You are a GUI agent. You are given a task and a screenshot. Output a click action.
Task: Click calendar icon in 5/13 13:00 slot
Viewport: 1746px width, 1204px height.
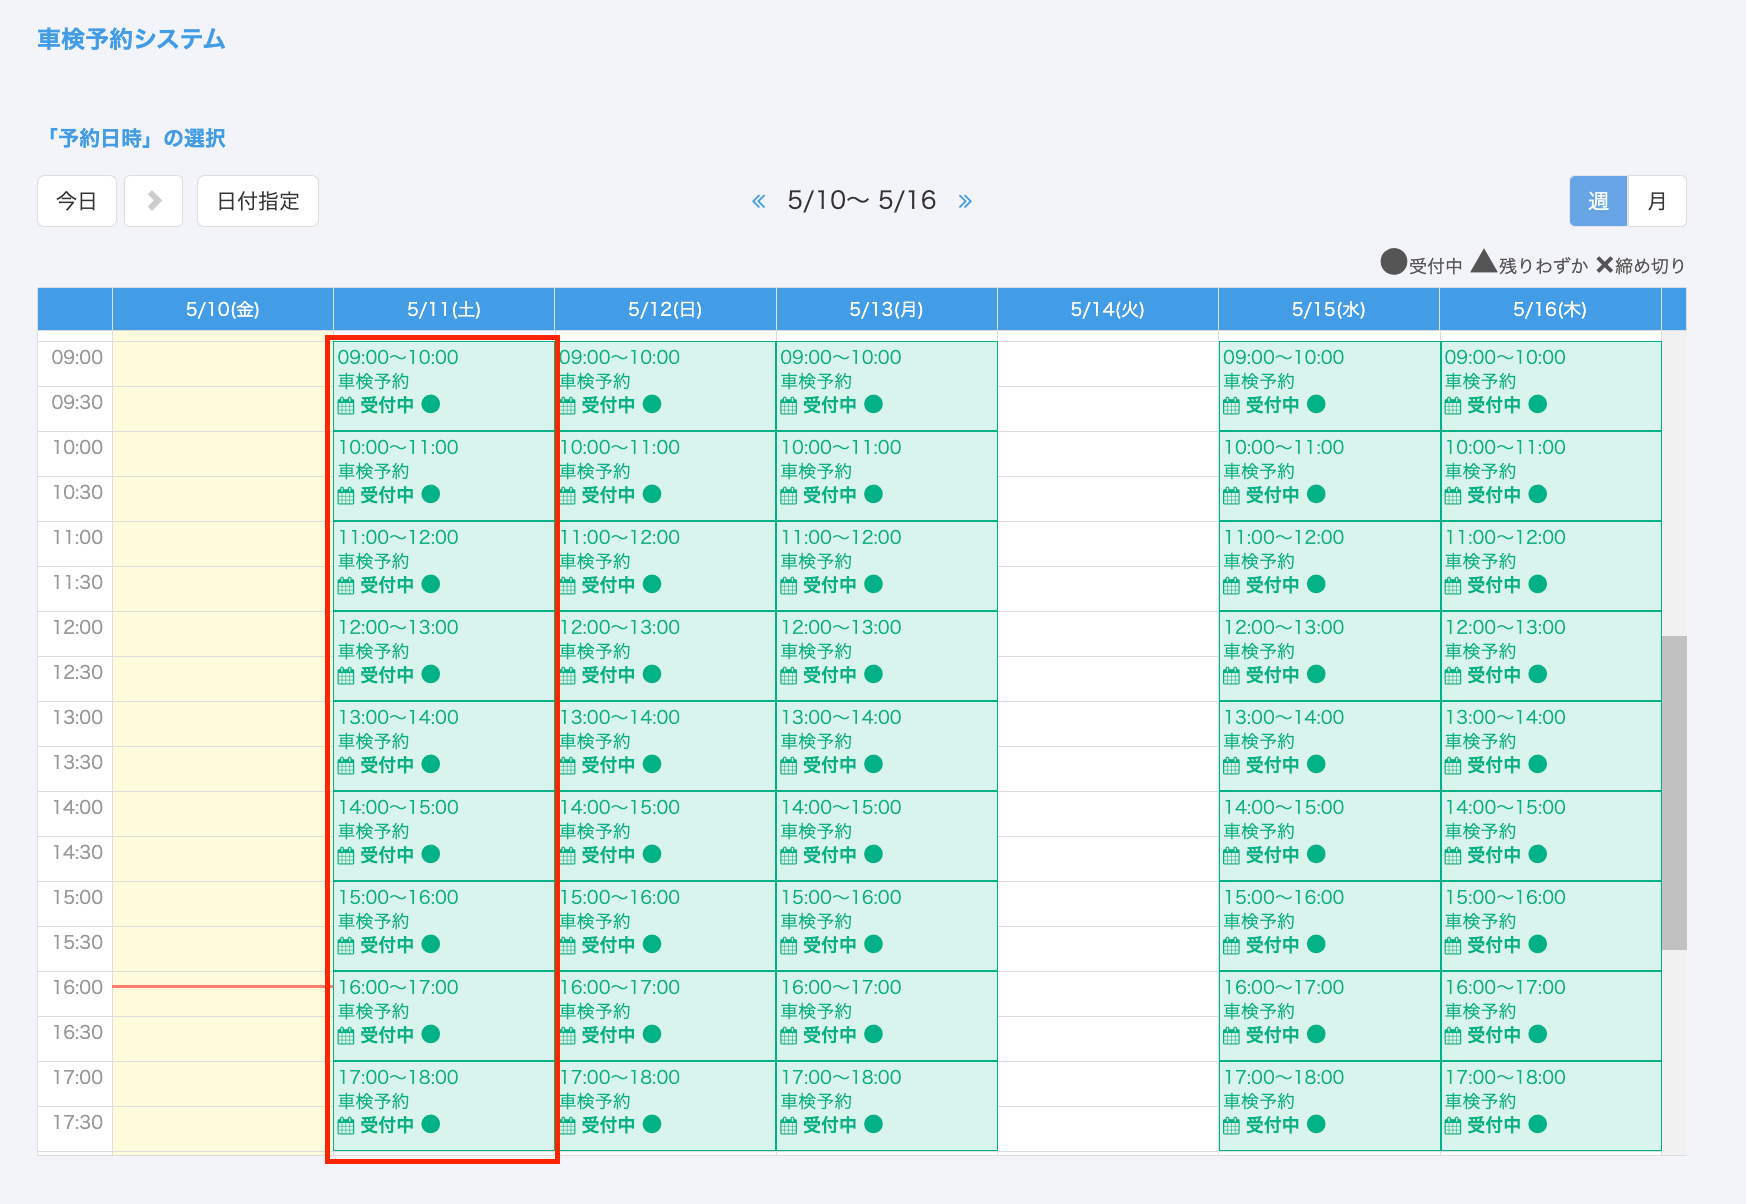pyautogui.click(x=789, y=765)
